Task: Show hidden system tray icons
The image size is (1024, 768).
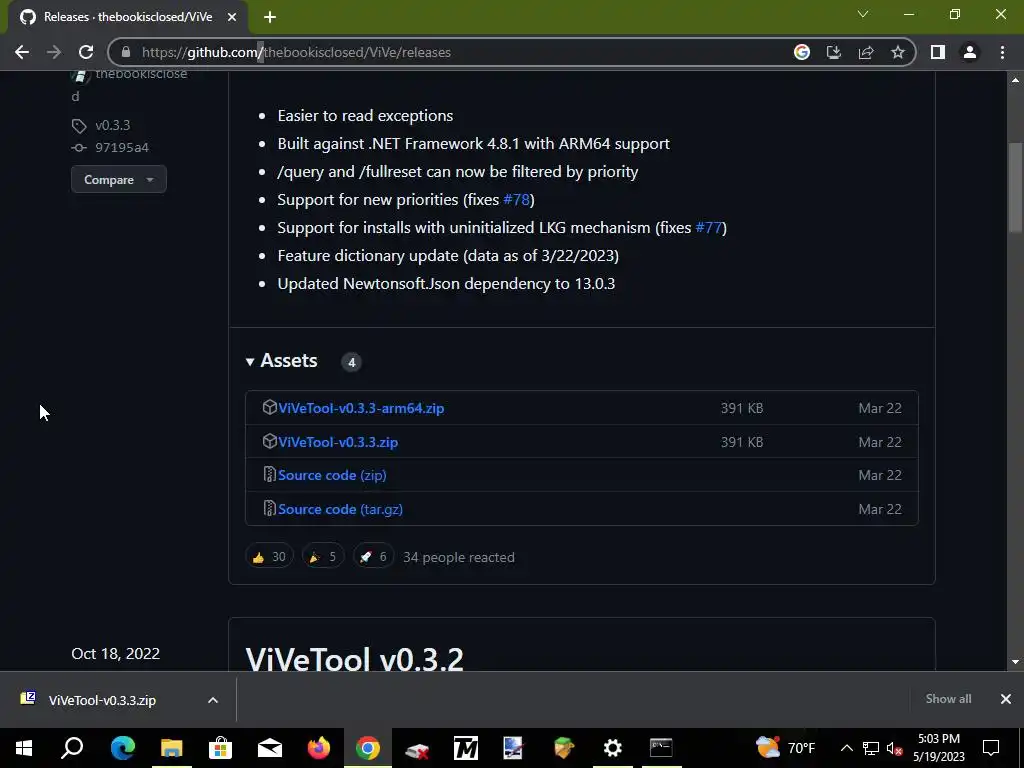Action: 846,748
